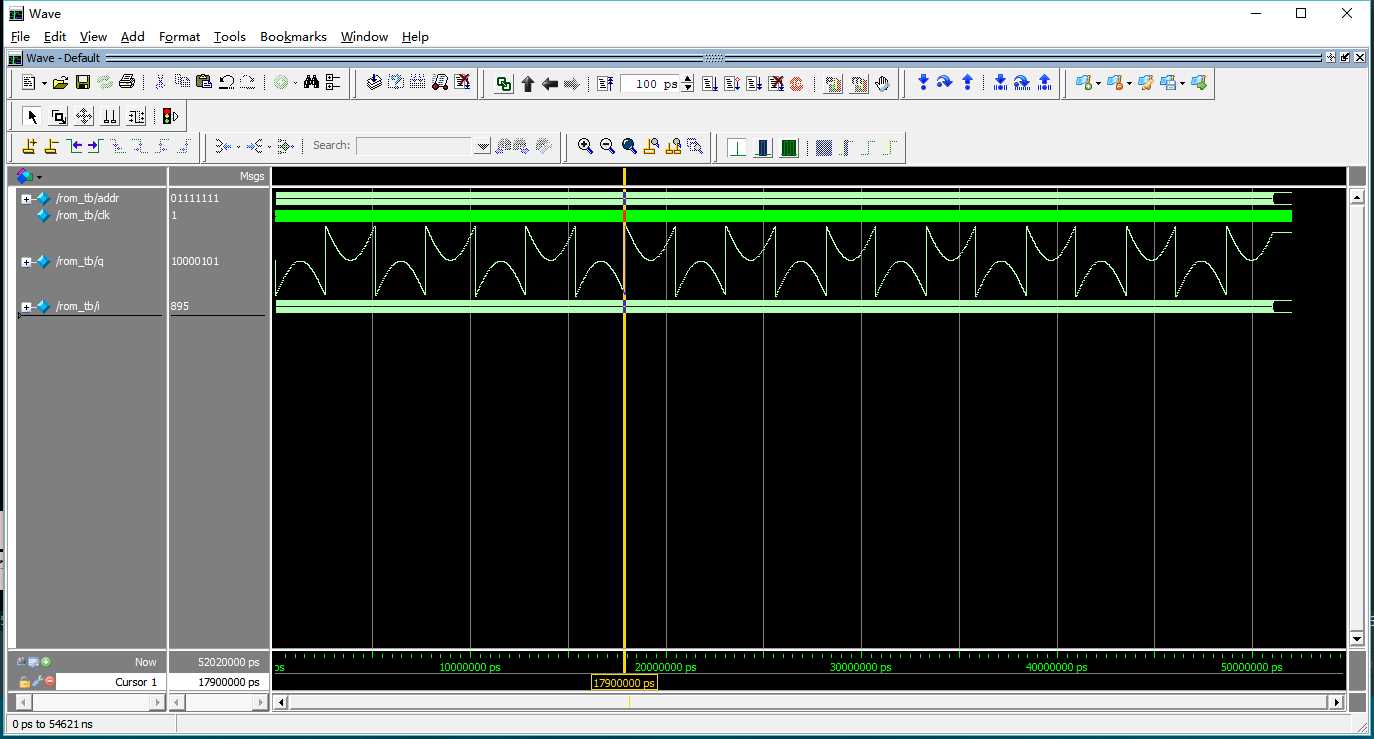Viewport: 1374px width, 739px height.
Task: Click the green filled wave format icon
Action: pos(789,148)
